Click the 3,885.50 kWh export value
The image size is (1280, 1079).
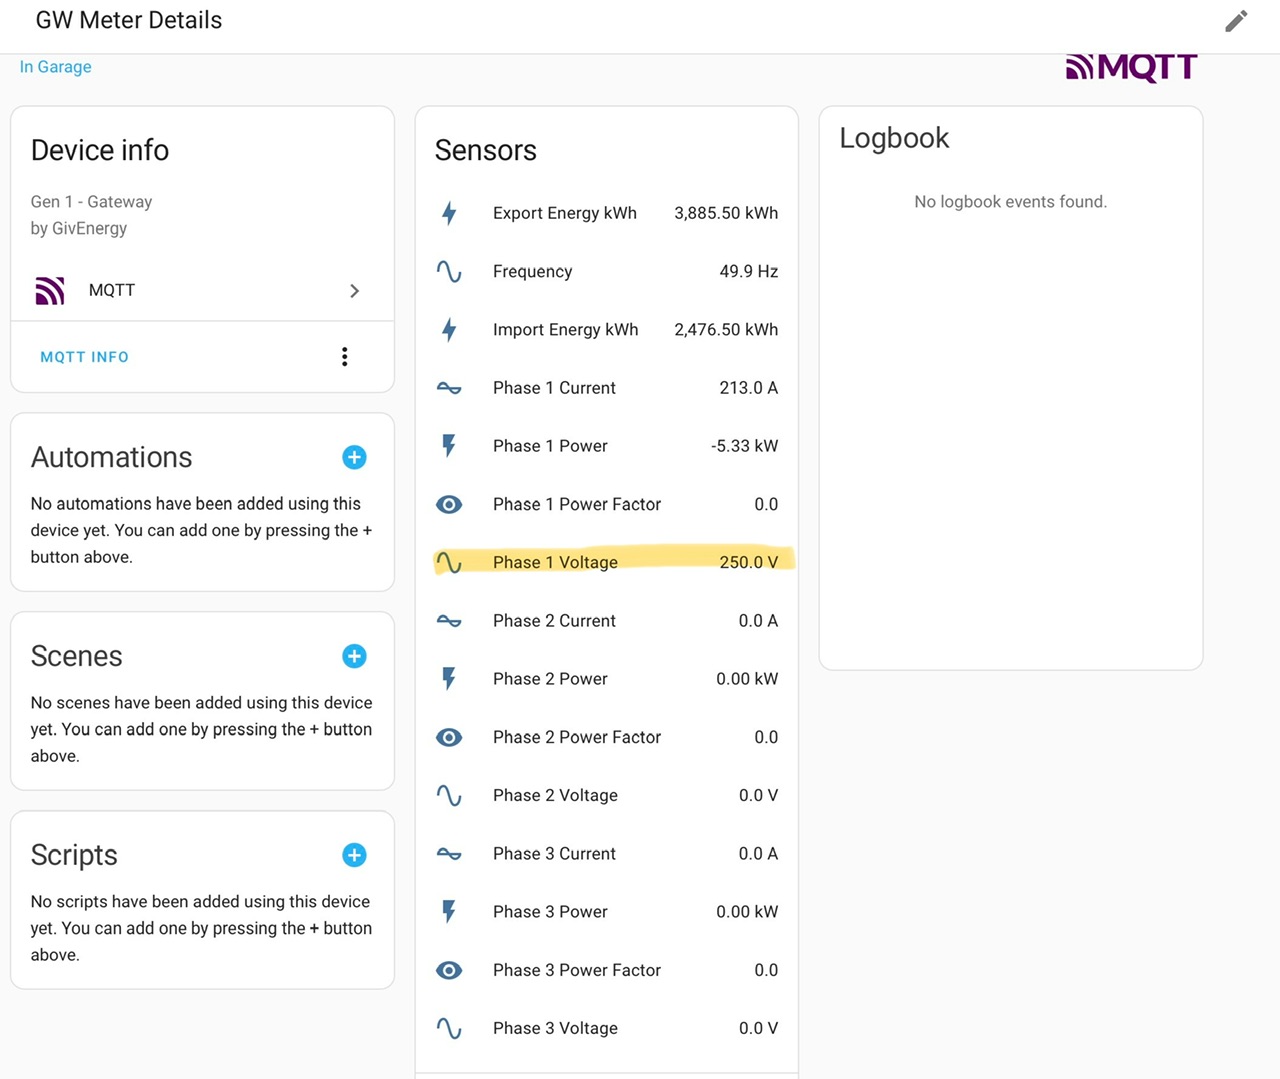pos(726,213)
